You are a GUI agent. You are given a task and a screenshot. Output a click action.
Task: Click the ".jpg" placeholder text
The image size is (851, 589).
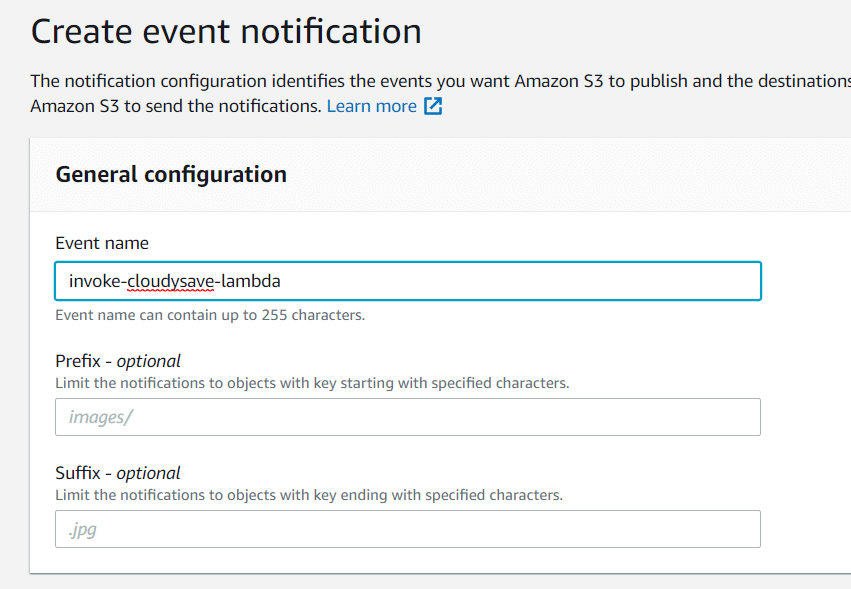pos(82,529)
